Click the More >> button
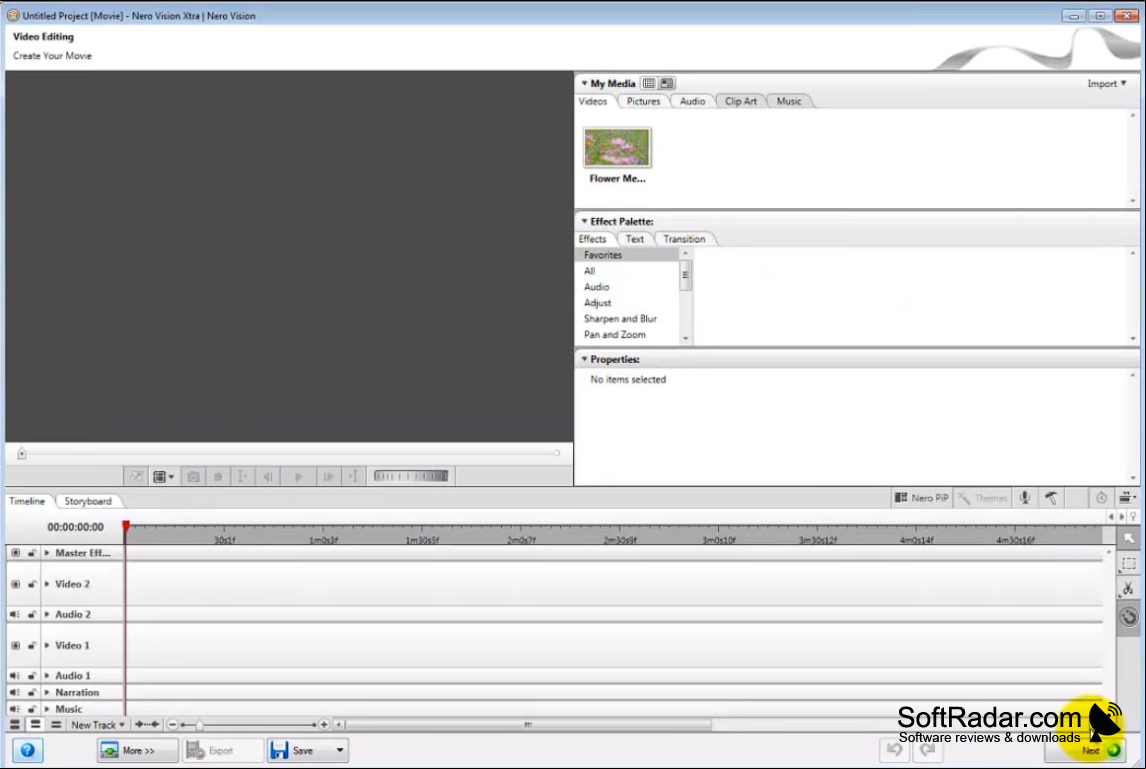 [x=137, y=750]
